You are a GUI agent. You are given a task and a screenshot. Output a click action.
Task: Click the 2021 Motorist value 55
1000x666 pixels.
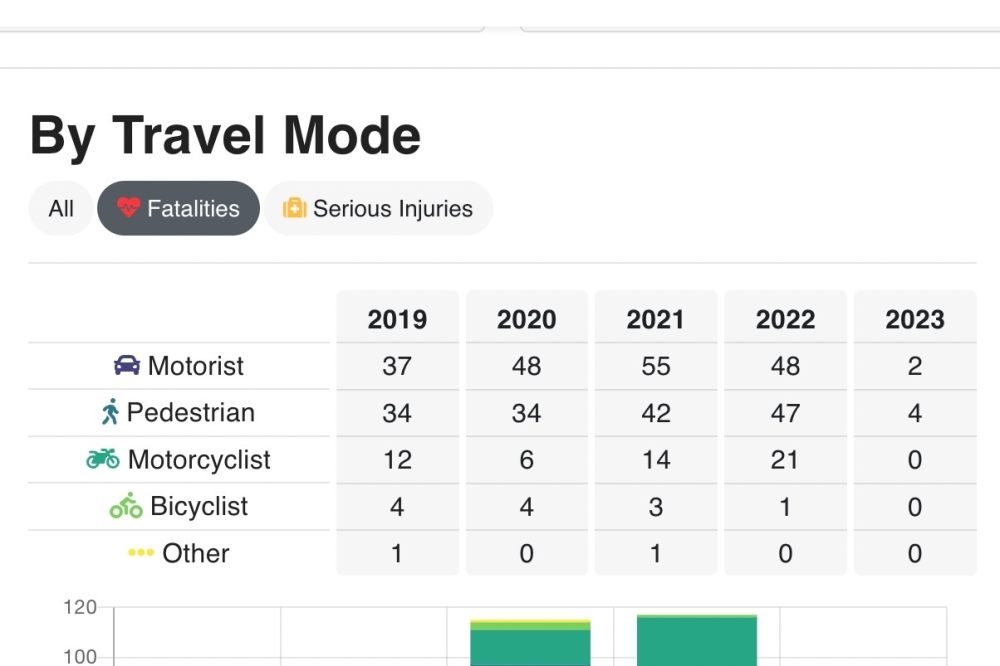tap(656, 366)
